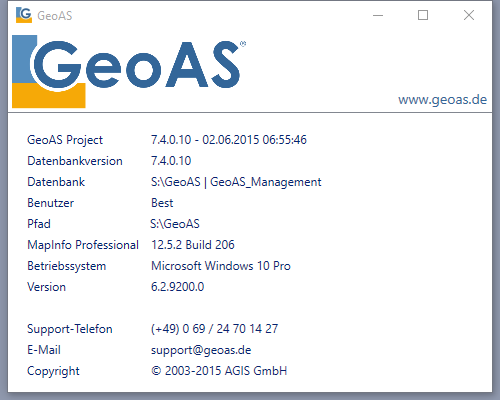Select the version value '6.2.9200.0'
The width and height of the screenshot is (500, 400).
click(x=177, y=287)
